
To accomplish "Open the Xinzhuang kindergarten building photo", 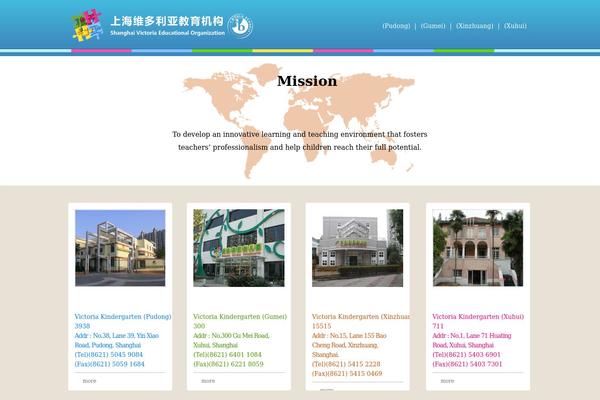I will point(357,248).
